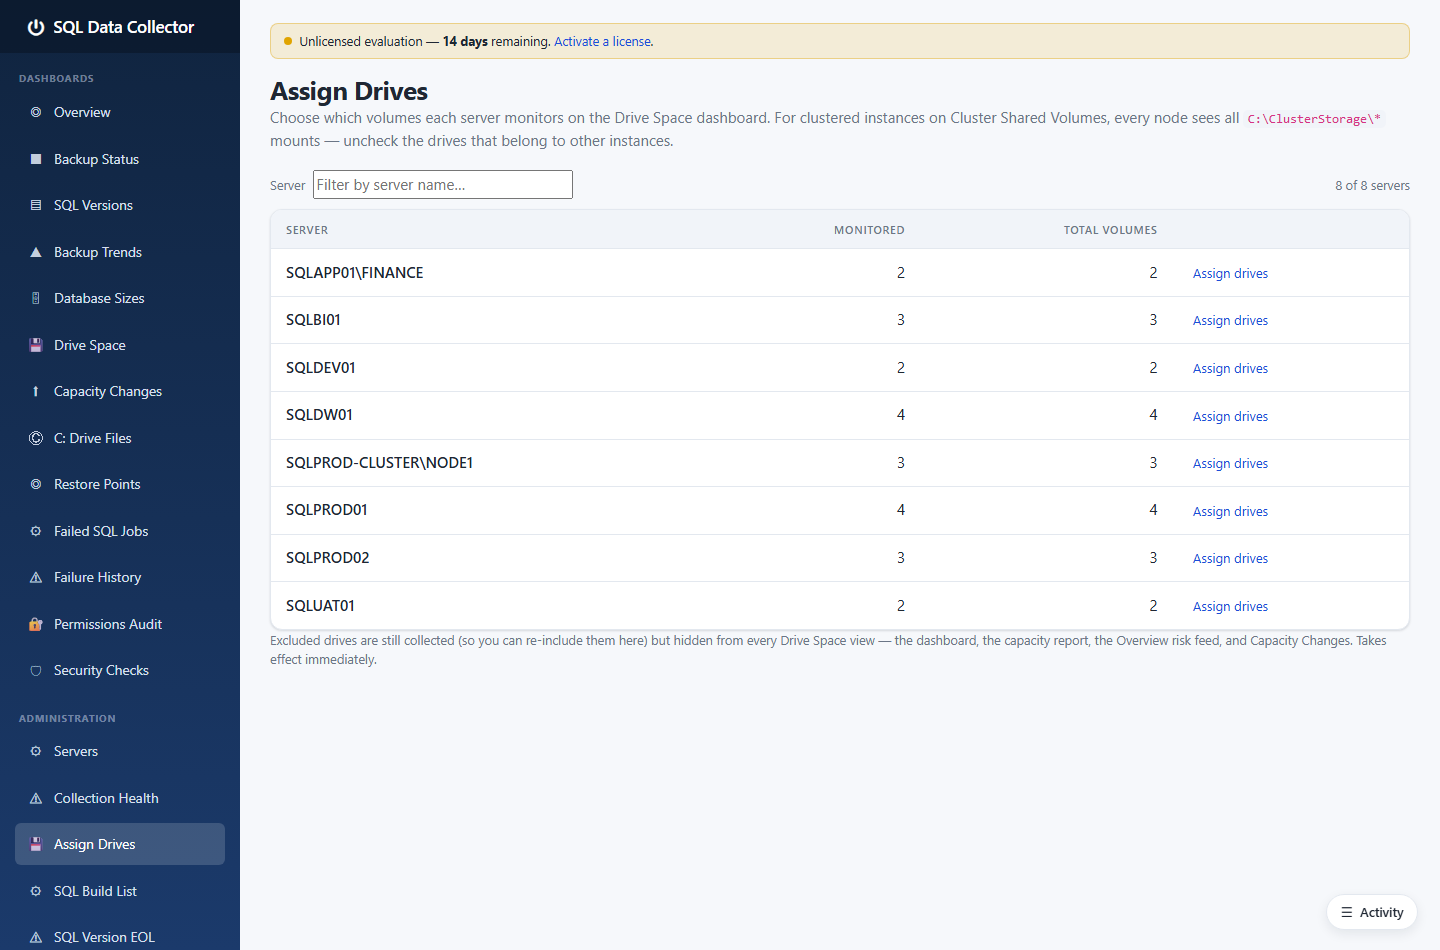Image resolution: width=1440 pixels, height=950 pixels.
Task: Click the Backup Trends triangle icon
Action: point(36,252)
